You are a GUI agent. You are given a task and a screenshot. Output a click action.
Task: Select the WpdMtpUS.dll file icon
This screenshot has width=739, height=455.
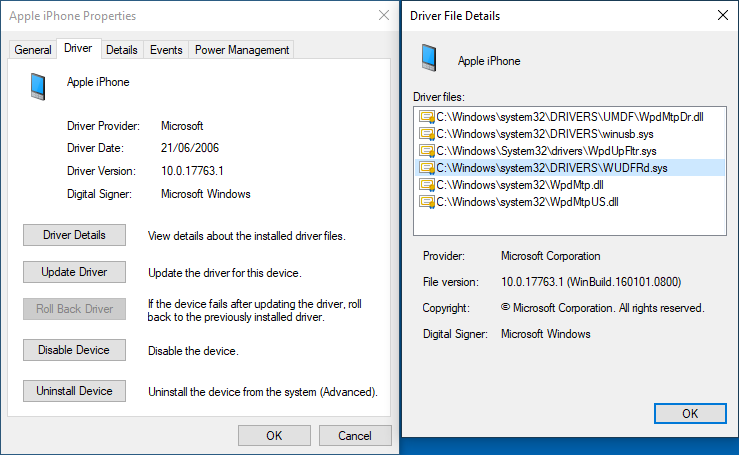427,202
